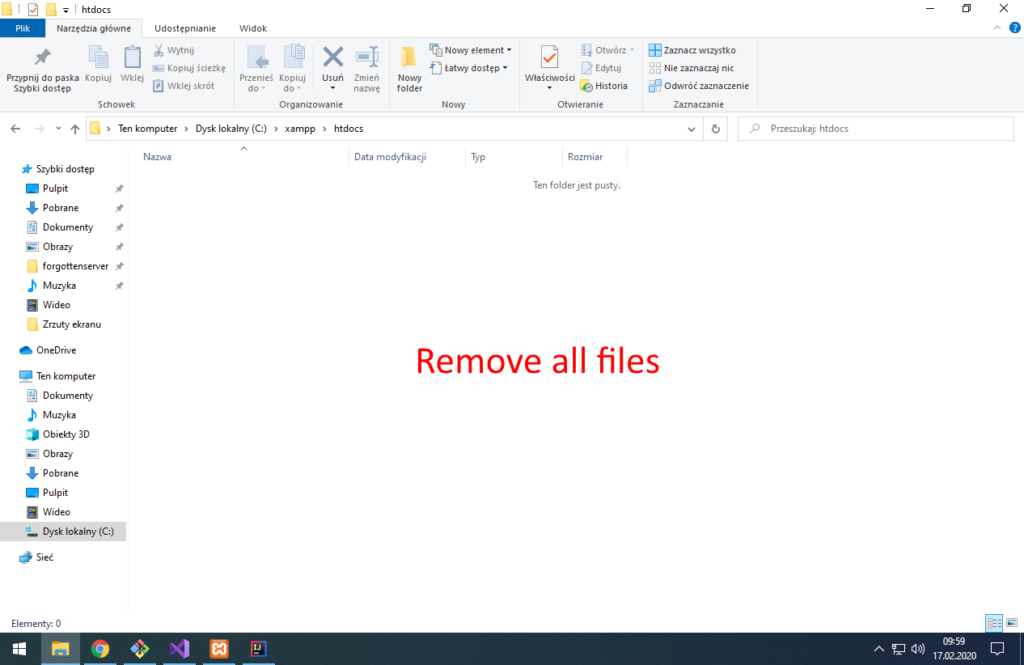This screenshot has height=665, width=1024.
Task: Sort by the Typ column header
Action: (x=514, y=157)
